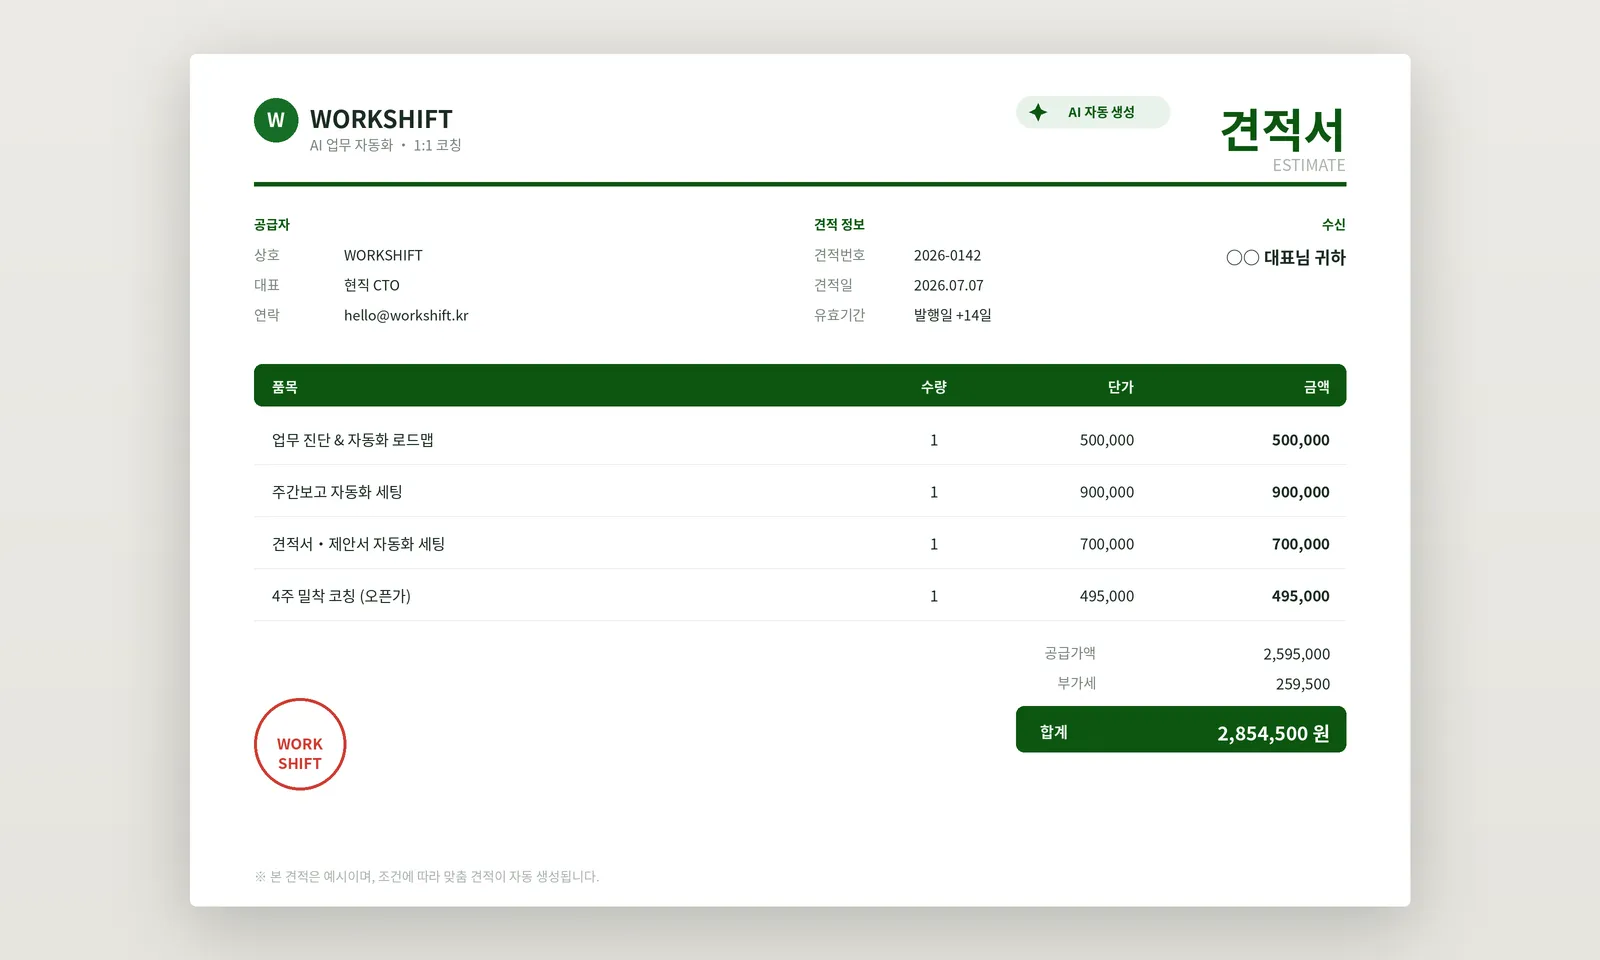The width and height of the screenshot is (1600, 960).
Task: Click the quantity 1 for '견적서 · 제안서 자동화 세팅'
Action: (x=934, y=544)
